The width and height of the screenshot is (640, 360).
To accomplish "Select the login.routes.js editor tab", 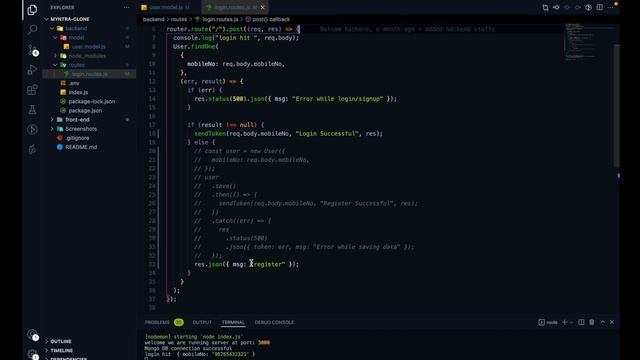I will click(236, 7).
